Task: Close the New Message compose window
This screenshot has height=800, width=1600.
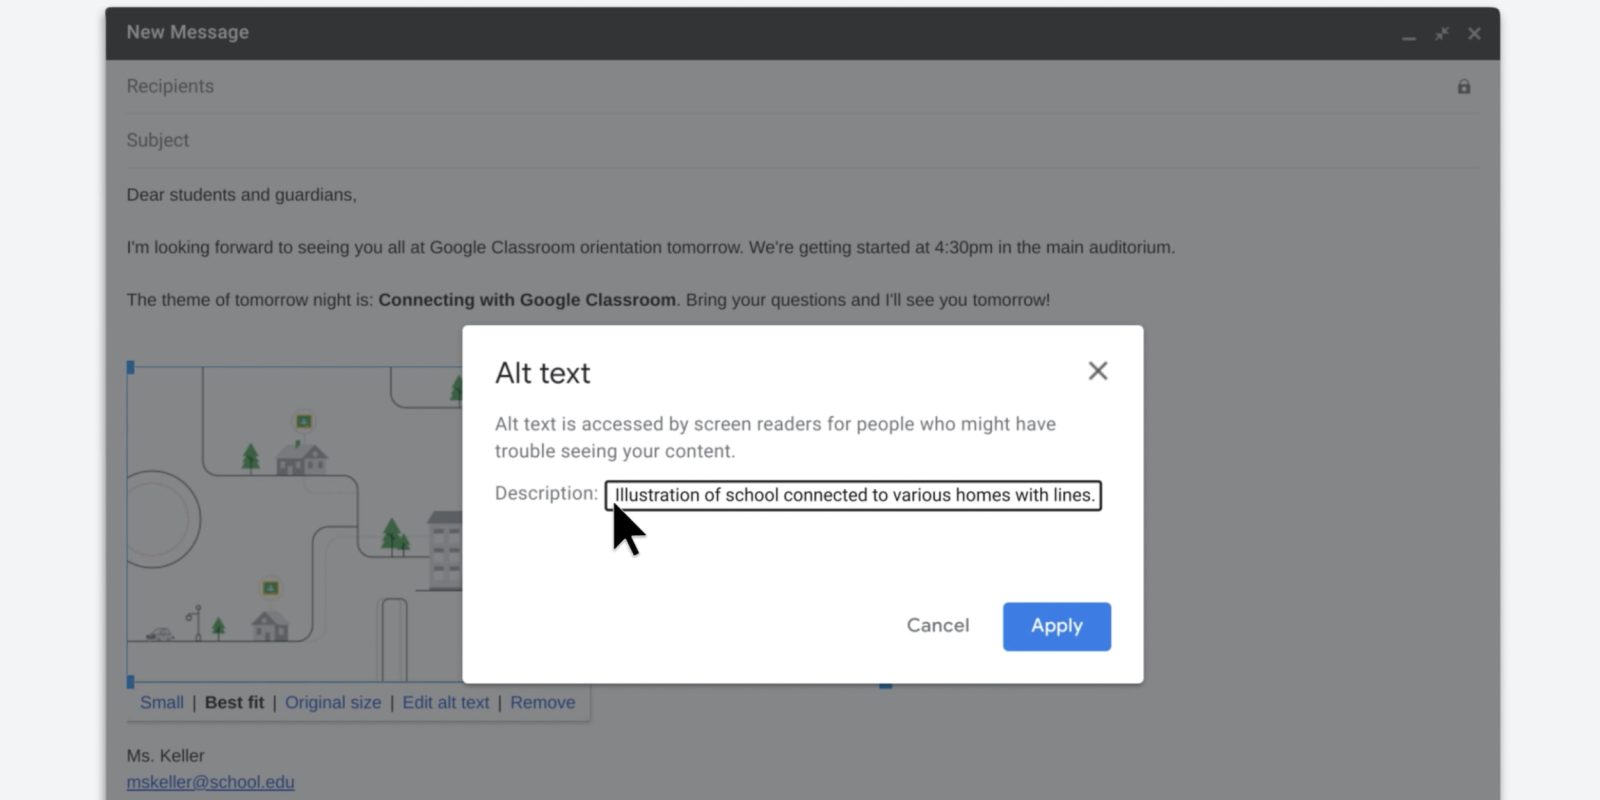Action: 1474,34
